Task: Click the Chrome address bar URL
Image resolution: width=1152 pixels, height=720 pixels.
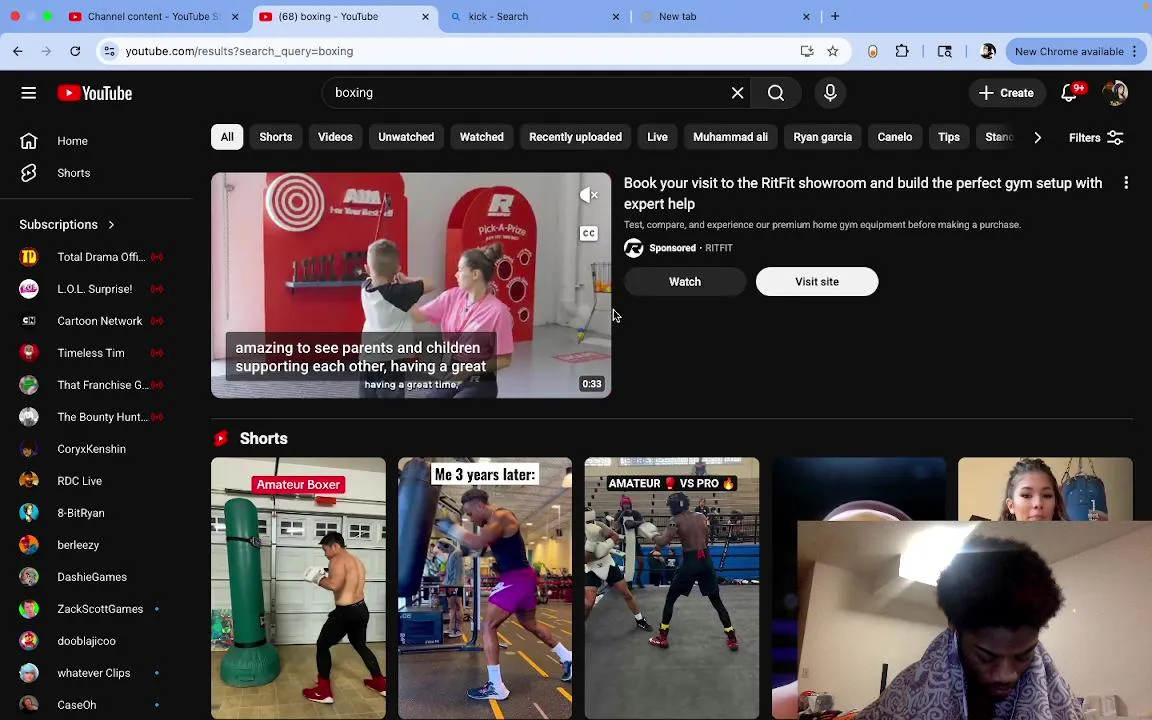Action: 240,51
